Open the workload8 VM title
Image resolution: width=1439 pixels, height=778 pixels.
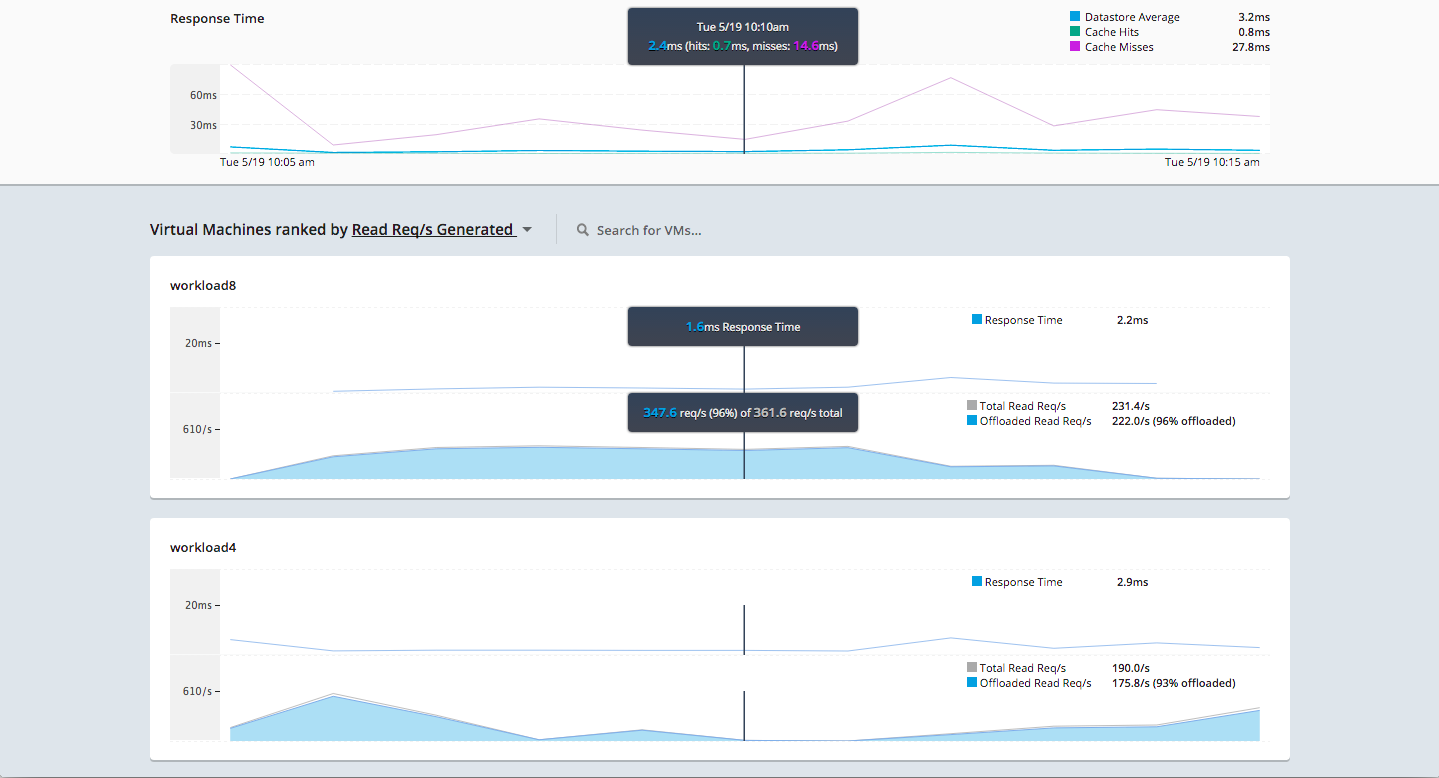[x=203, y=286]
